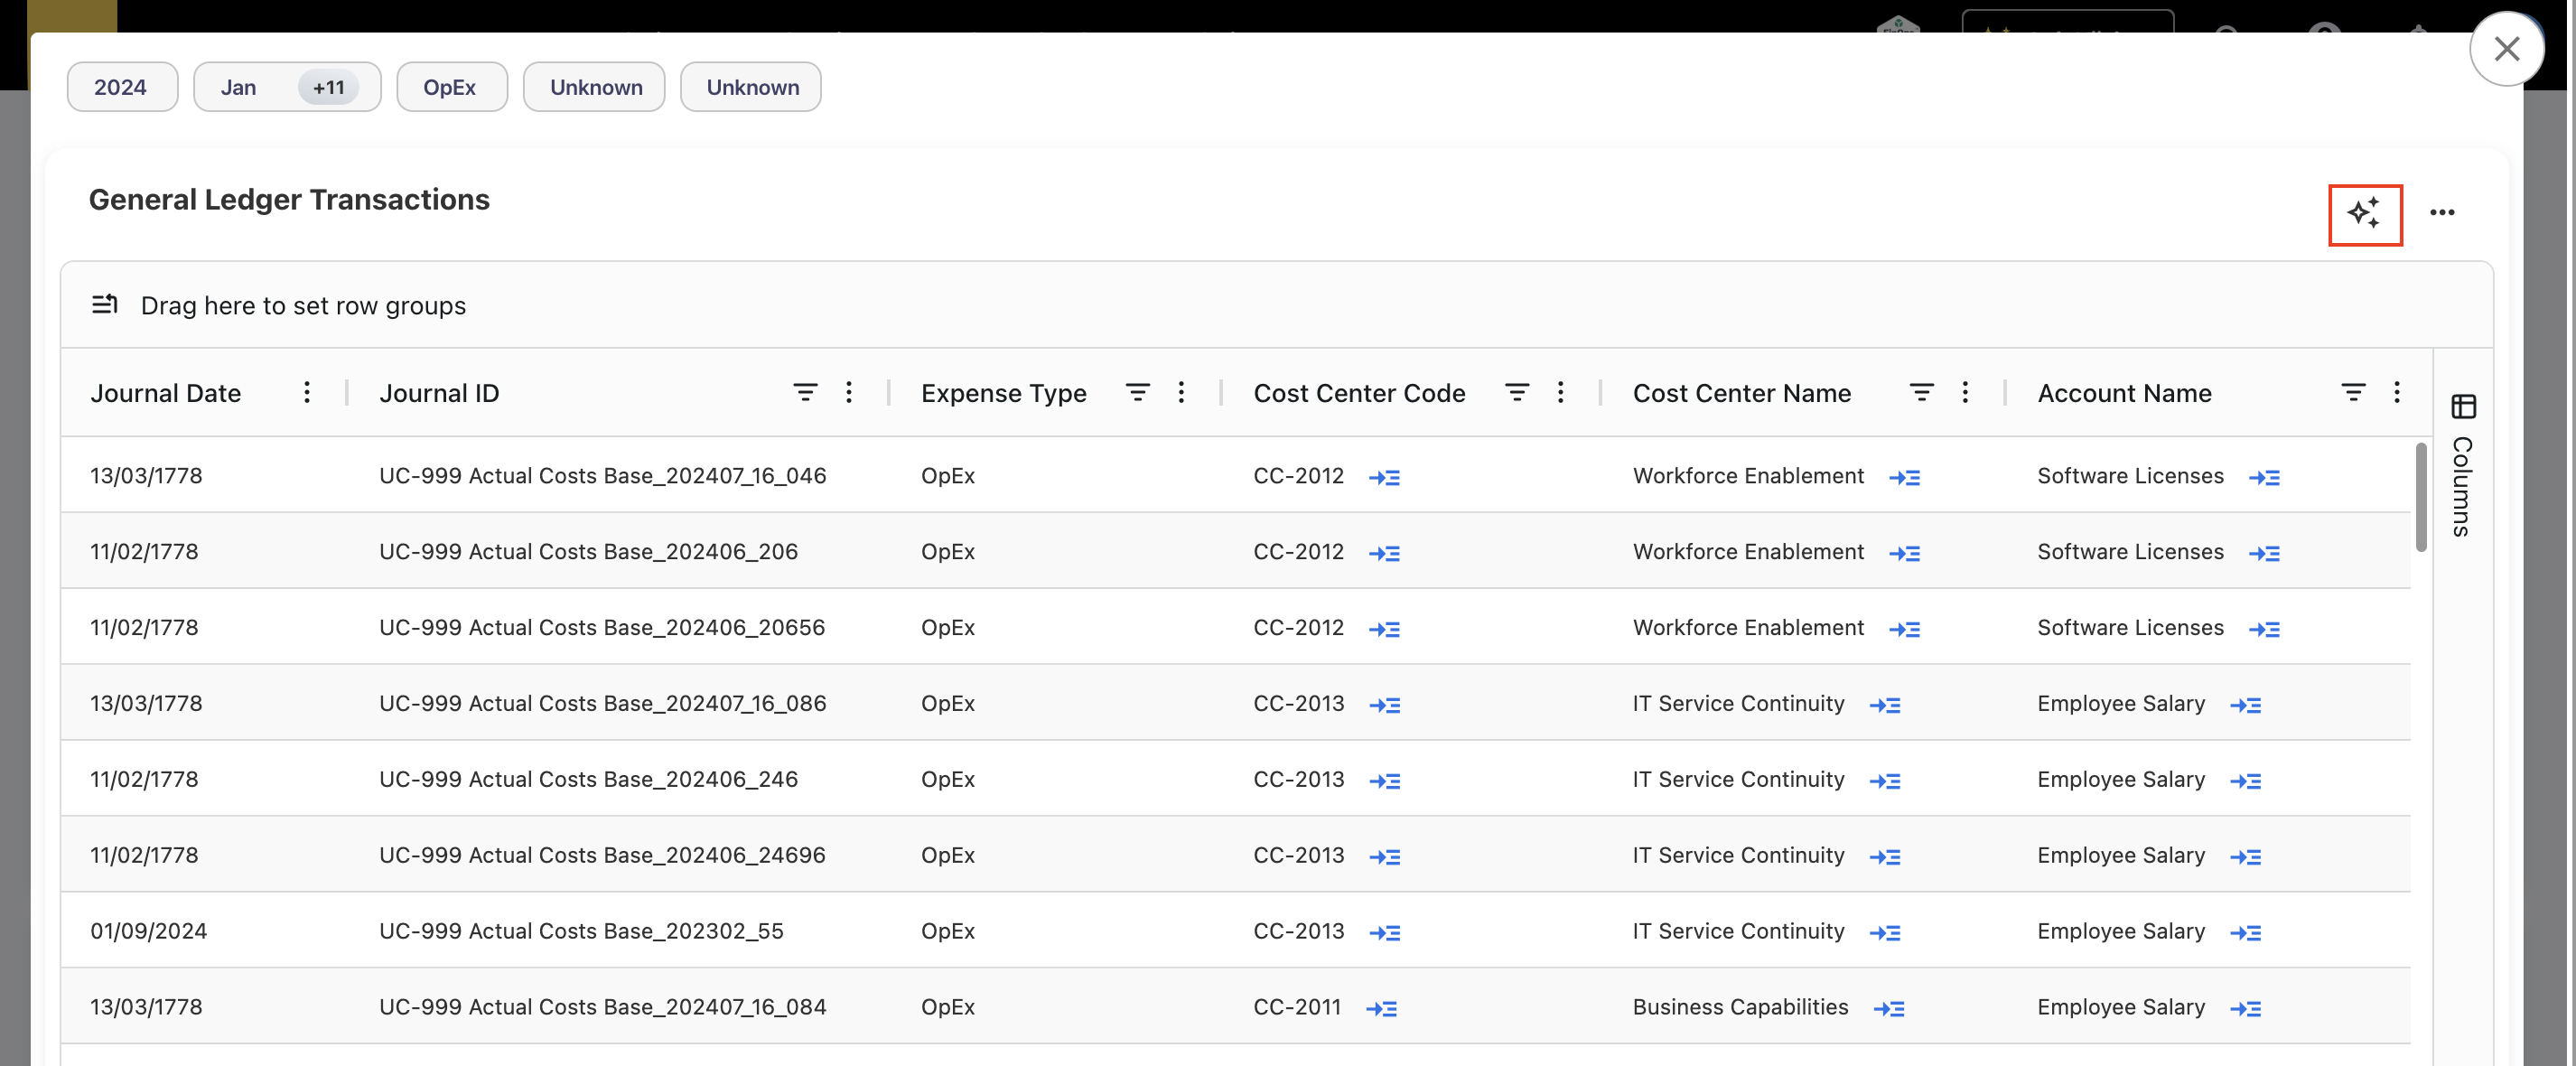
Task: Click drill icon next to first CC-2012
Action: pos(1384,477)
